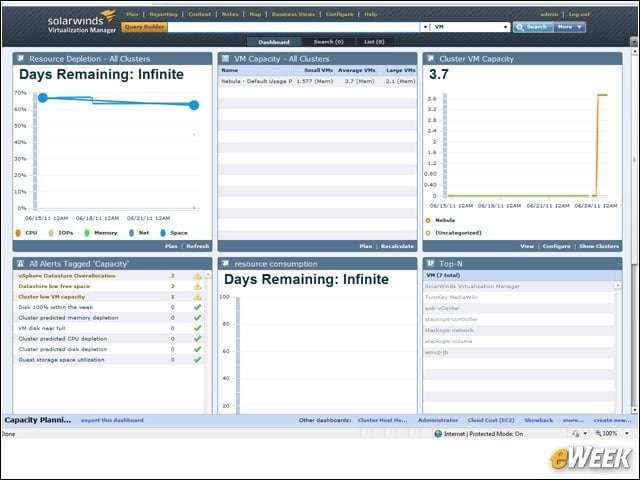640x480 pixels.
Task: Open the search field history dropdown arrow
Action: [x=425, y=27]
